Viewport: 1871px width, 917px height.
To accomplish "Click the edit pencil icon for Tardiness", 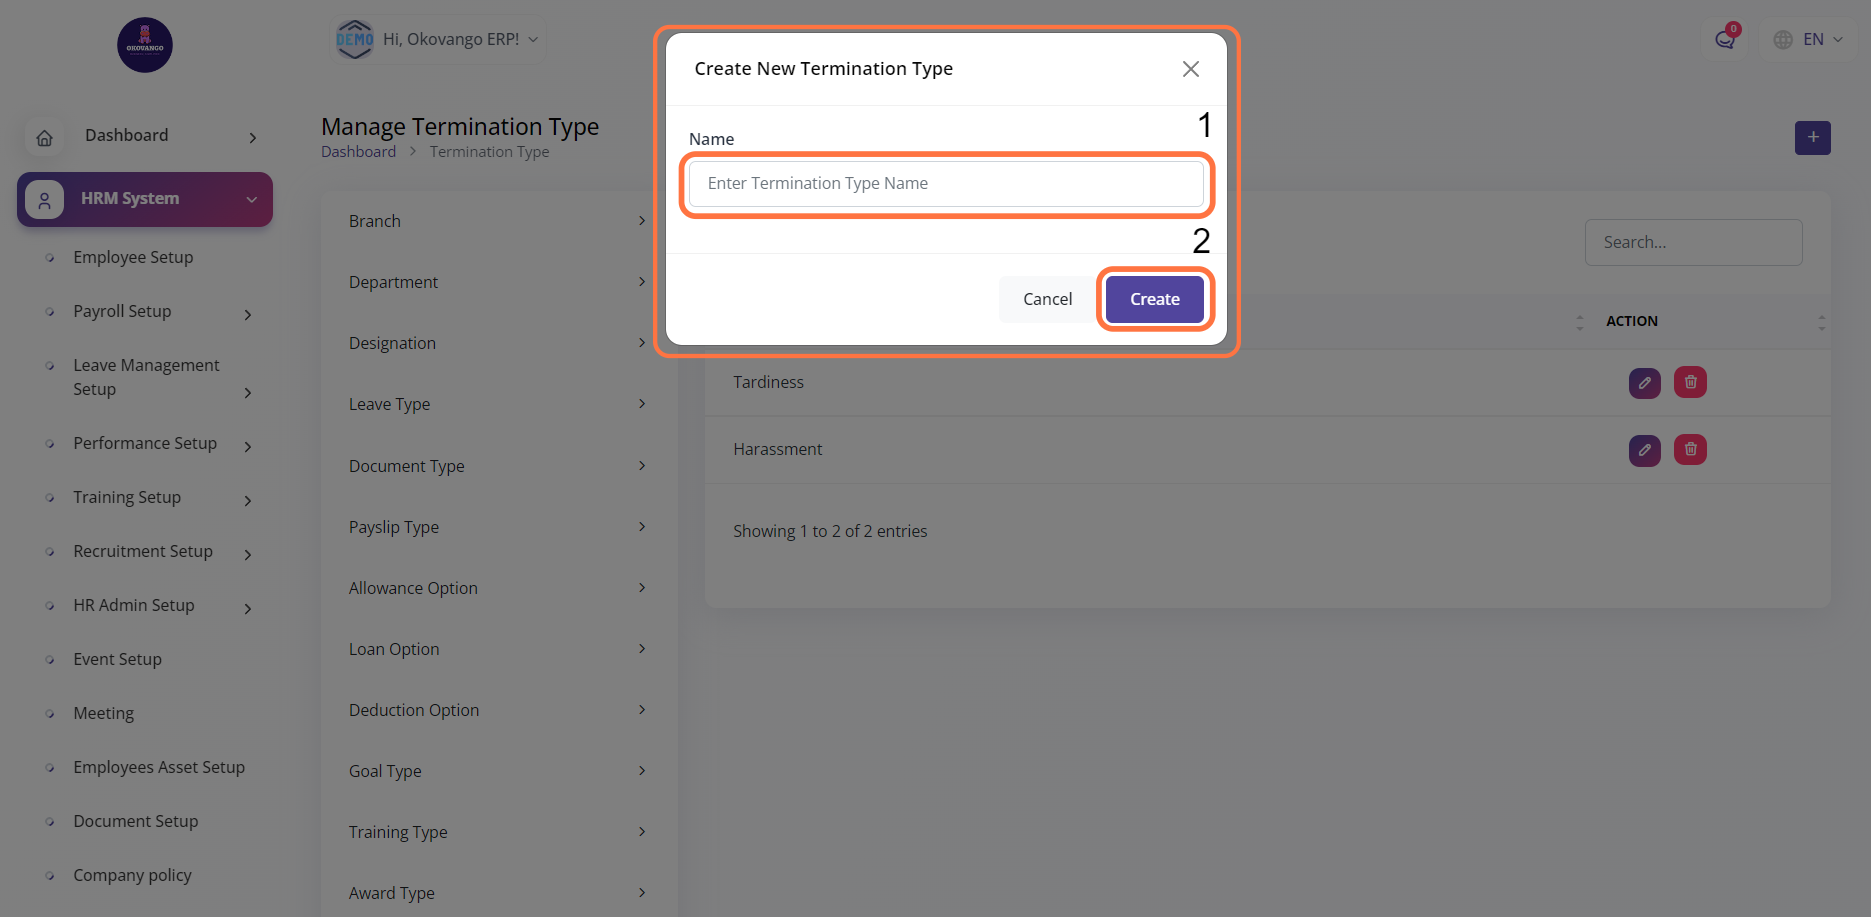I will click(1644, 383).
